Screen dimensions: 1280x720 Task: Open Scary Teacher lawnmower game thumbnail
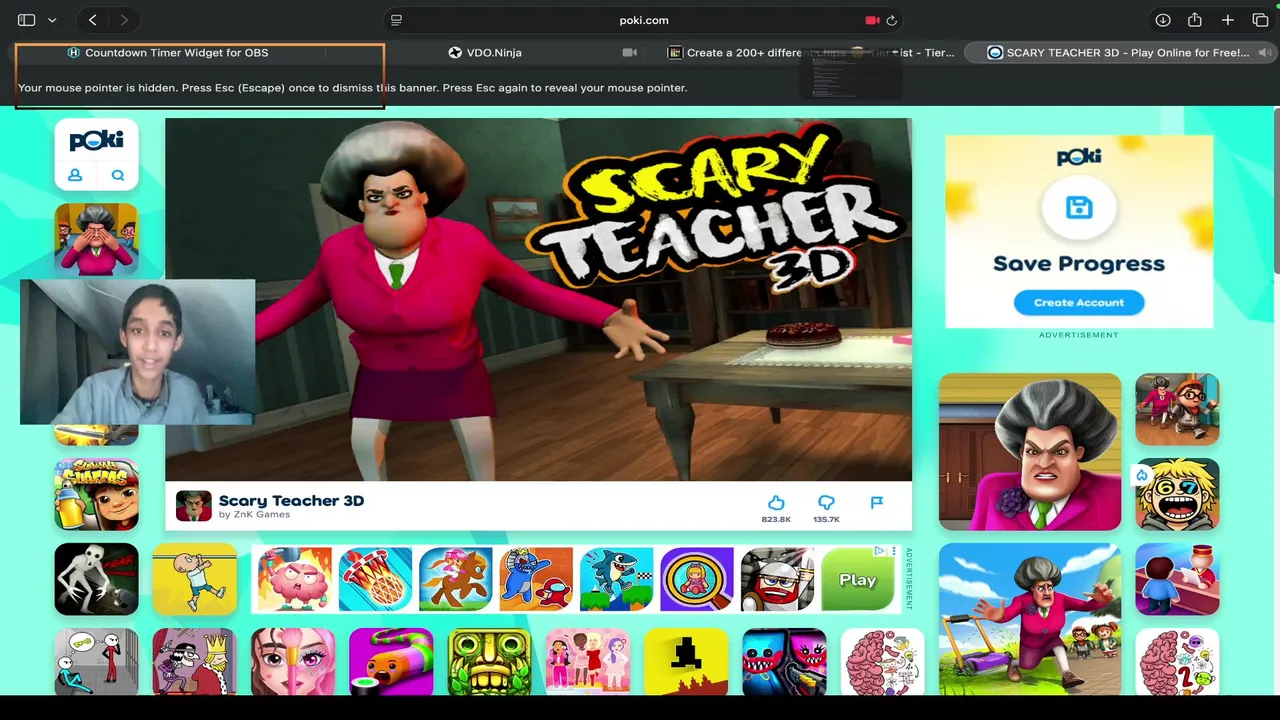[1030, 619]
